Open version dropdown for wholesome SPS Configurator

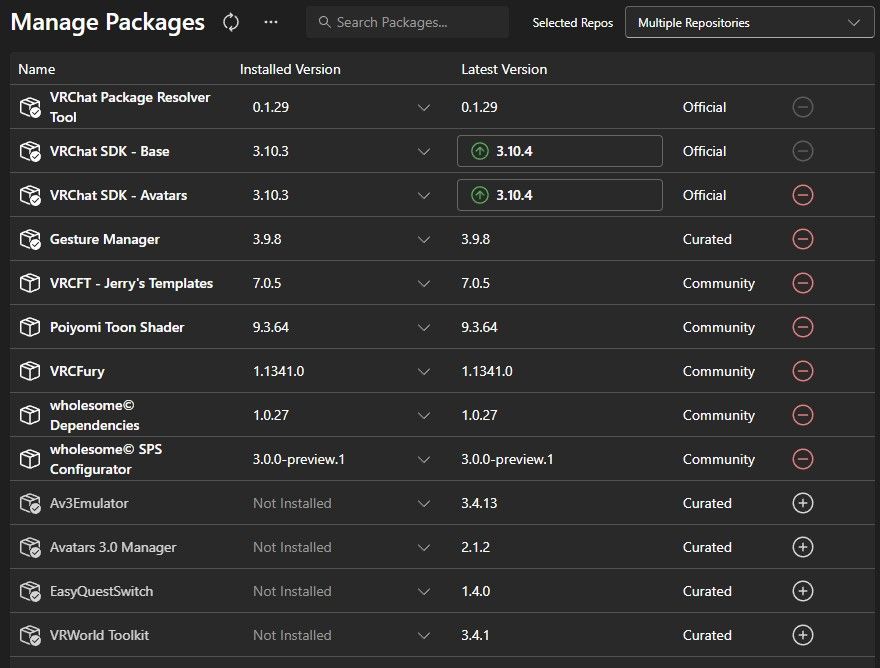coord(424,460)
